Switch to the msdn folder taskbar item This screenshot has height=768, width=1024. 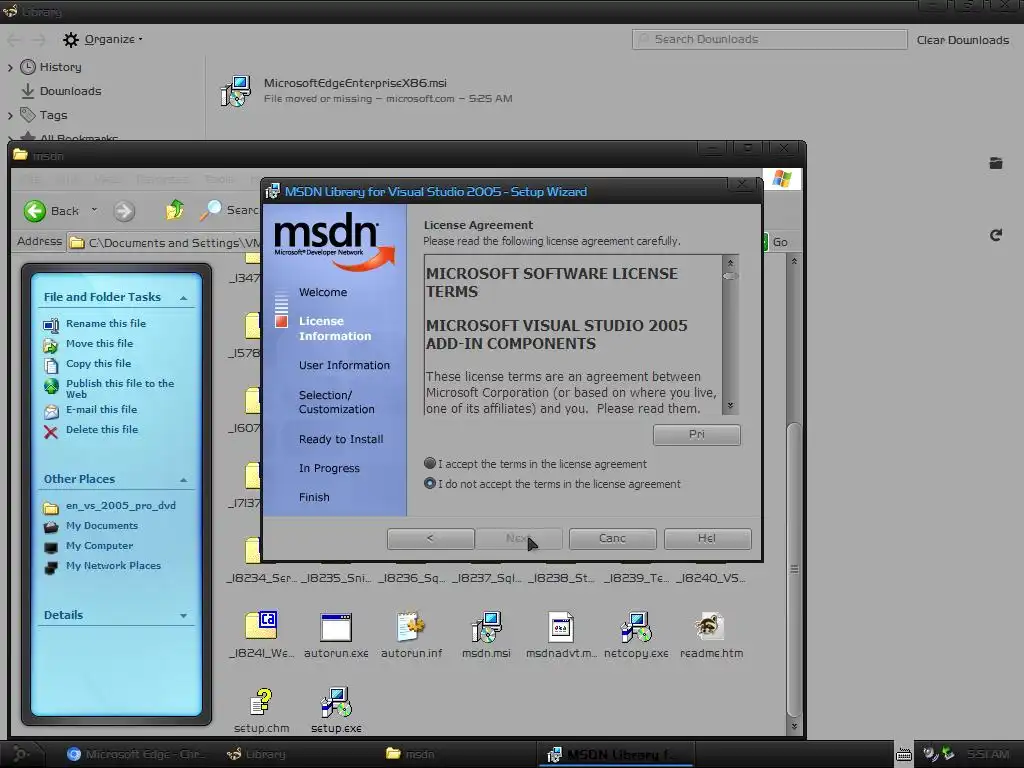click(410, 754)
